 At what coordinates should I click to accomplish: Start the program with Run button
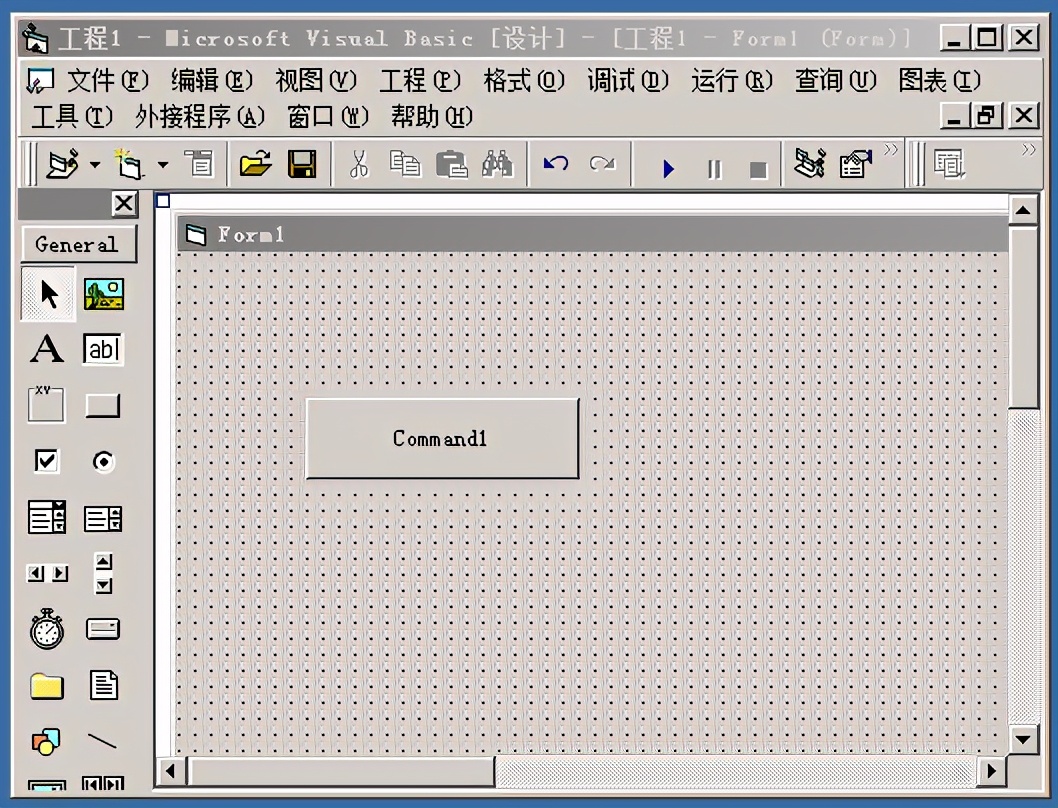pyautogui.click(x=668, y=168)
